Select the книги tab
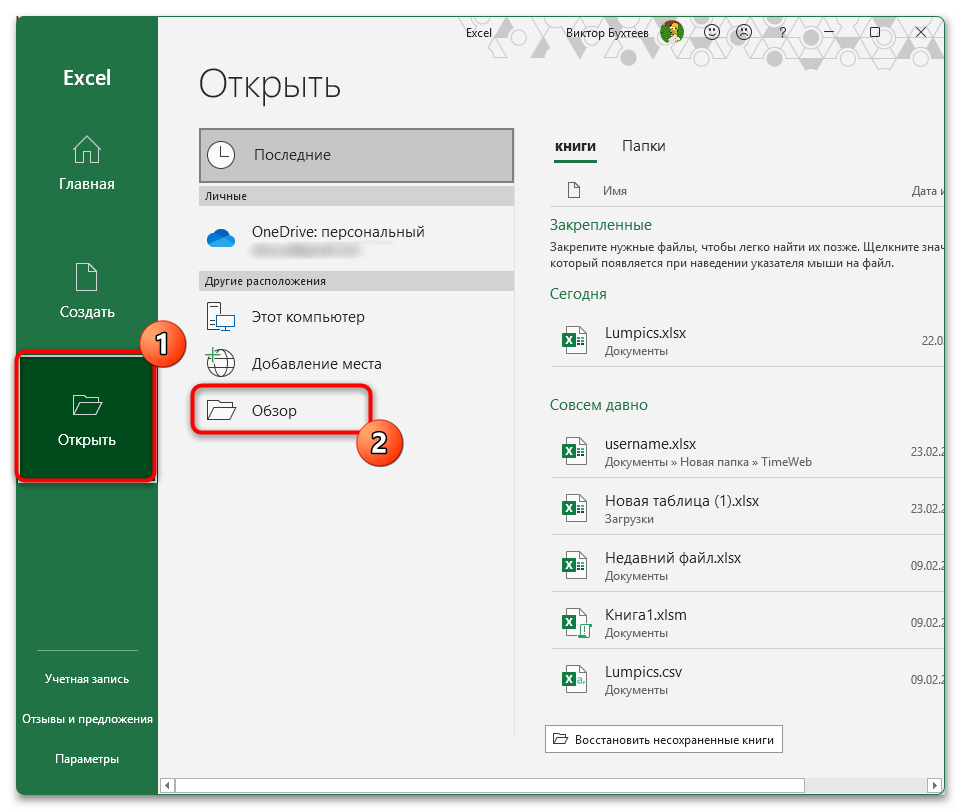This screenshot has width=961, height=811. [575, 146]
